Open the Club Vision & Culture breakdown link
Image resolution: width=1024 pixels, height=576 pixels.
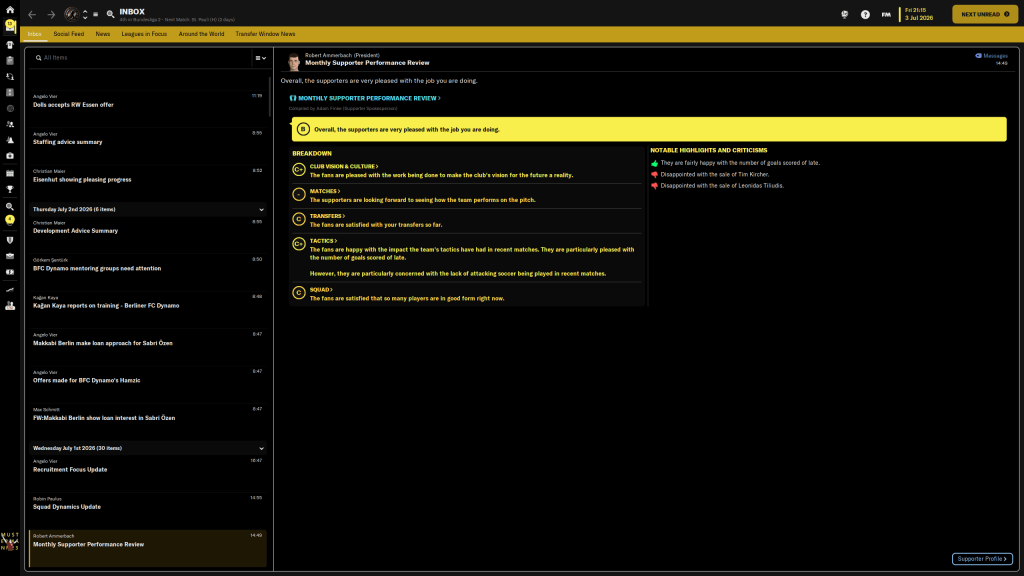pos(343,167)
